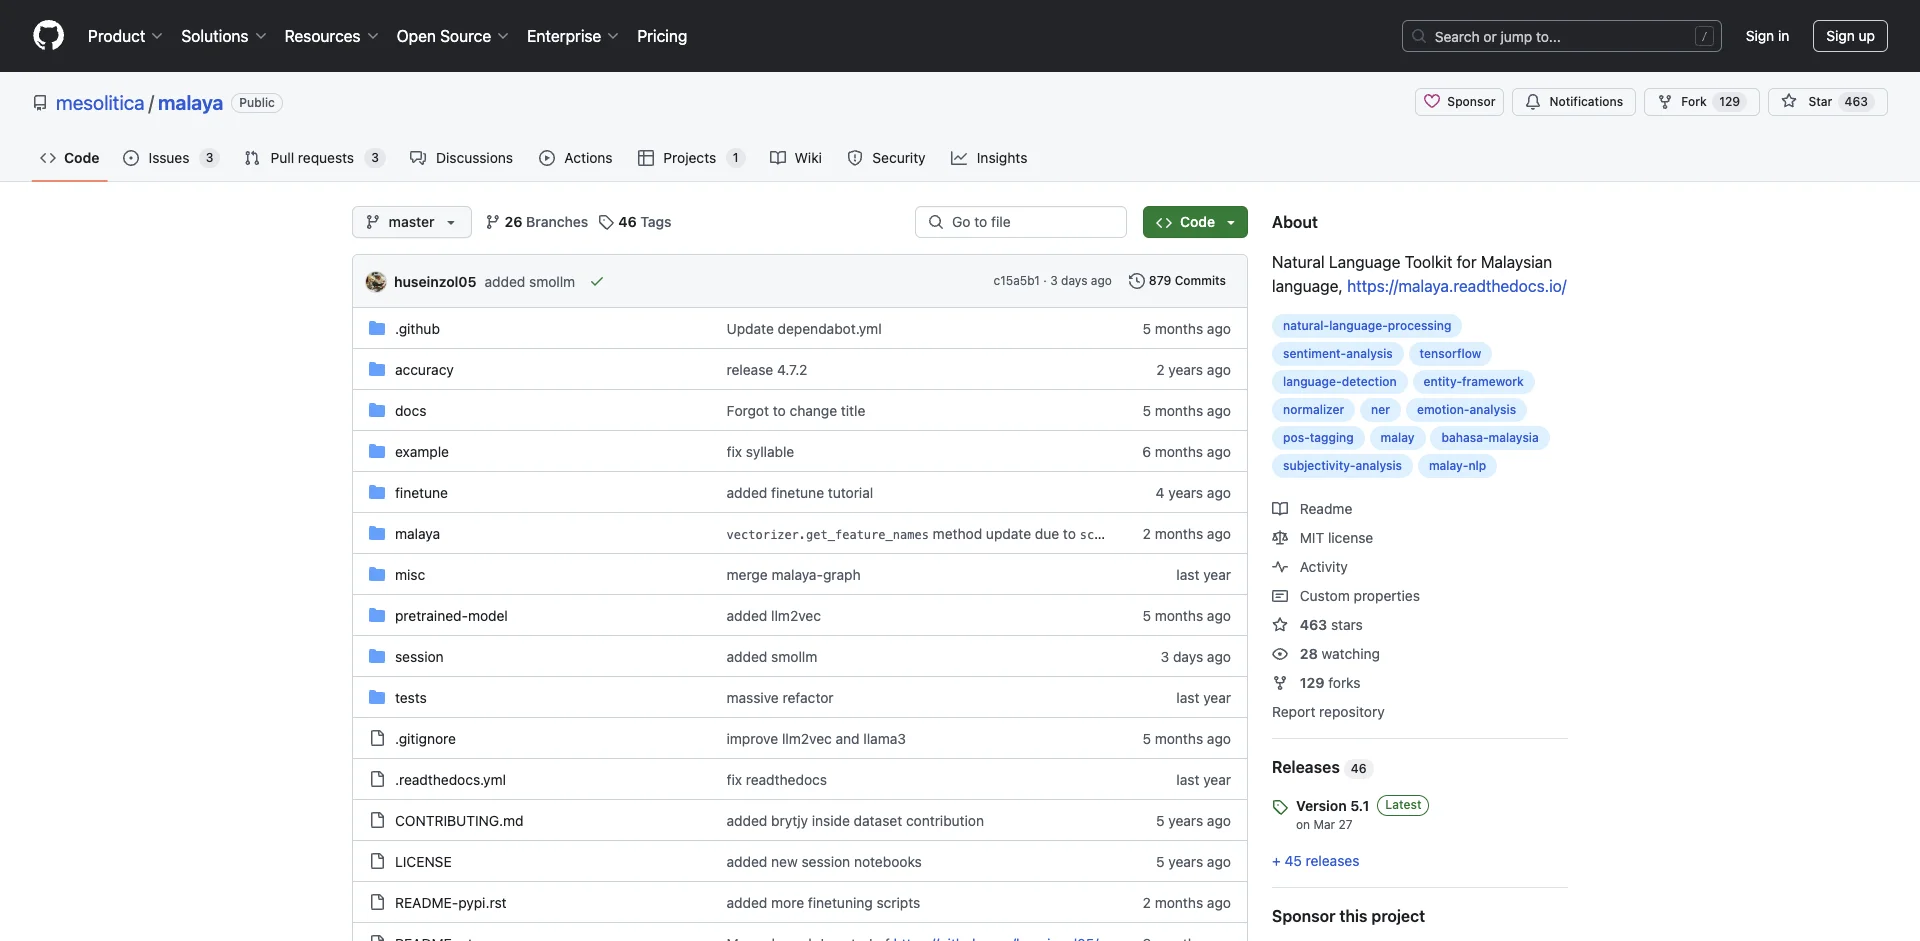The height and width of the screenshot is (941, 1920).
Task: Click the scale icon beside MIT license
Action: [1280, 538]
